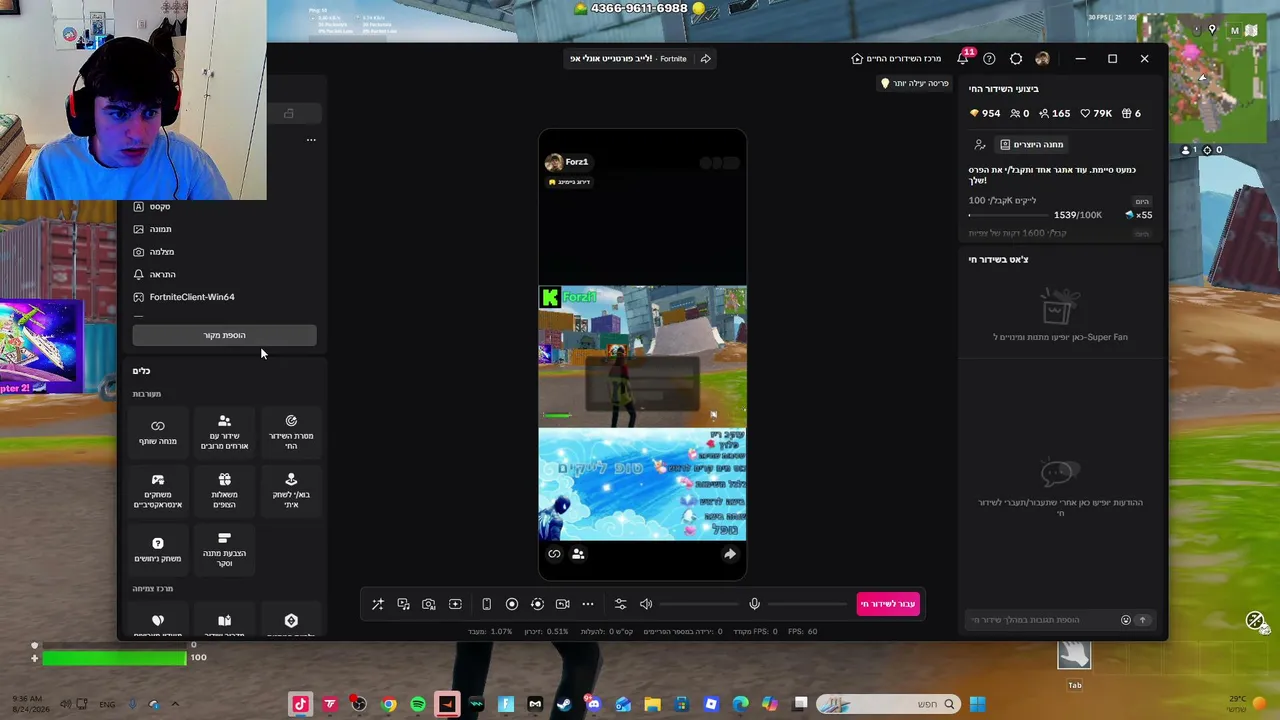Open the 'משאלות הצופים' viewer wishes tool
Image resolution: width=1280 pixels, height=720 pixels.
[224, 491]
